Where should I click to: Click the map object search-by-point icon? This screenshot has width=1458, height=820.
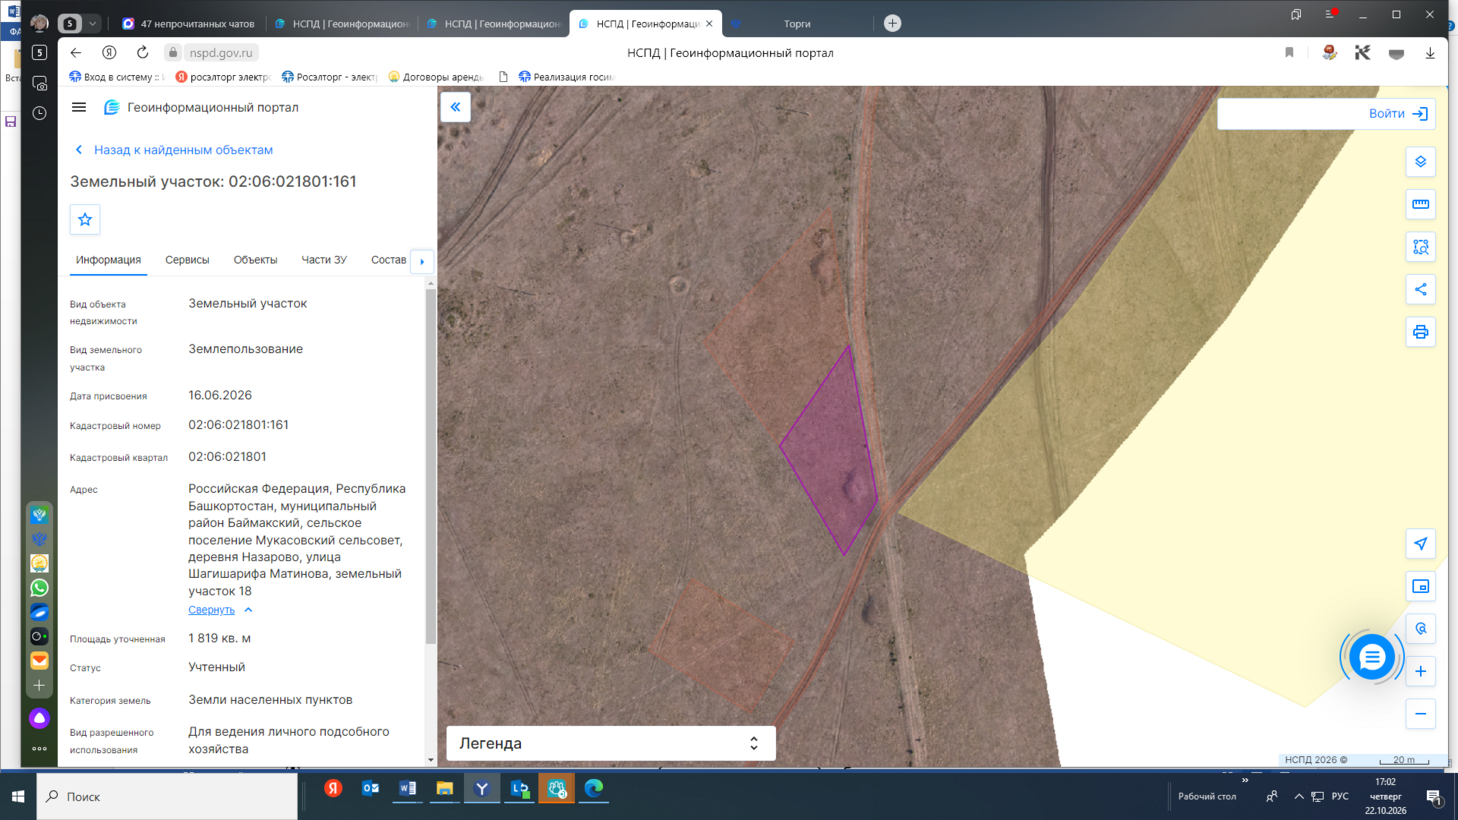[1420, 629]
